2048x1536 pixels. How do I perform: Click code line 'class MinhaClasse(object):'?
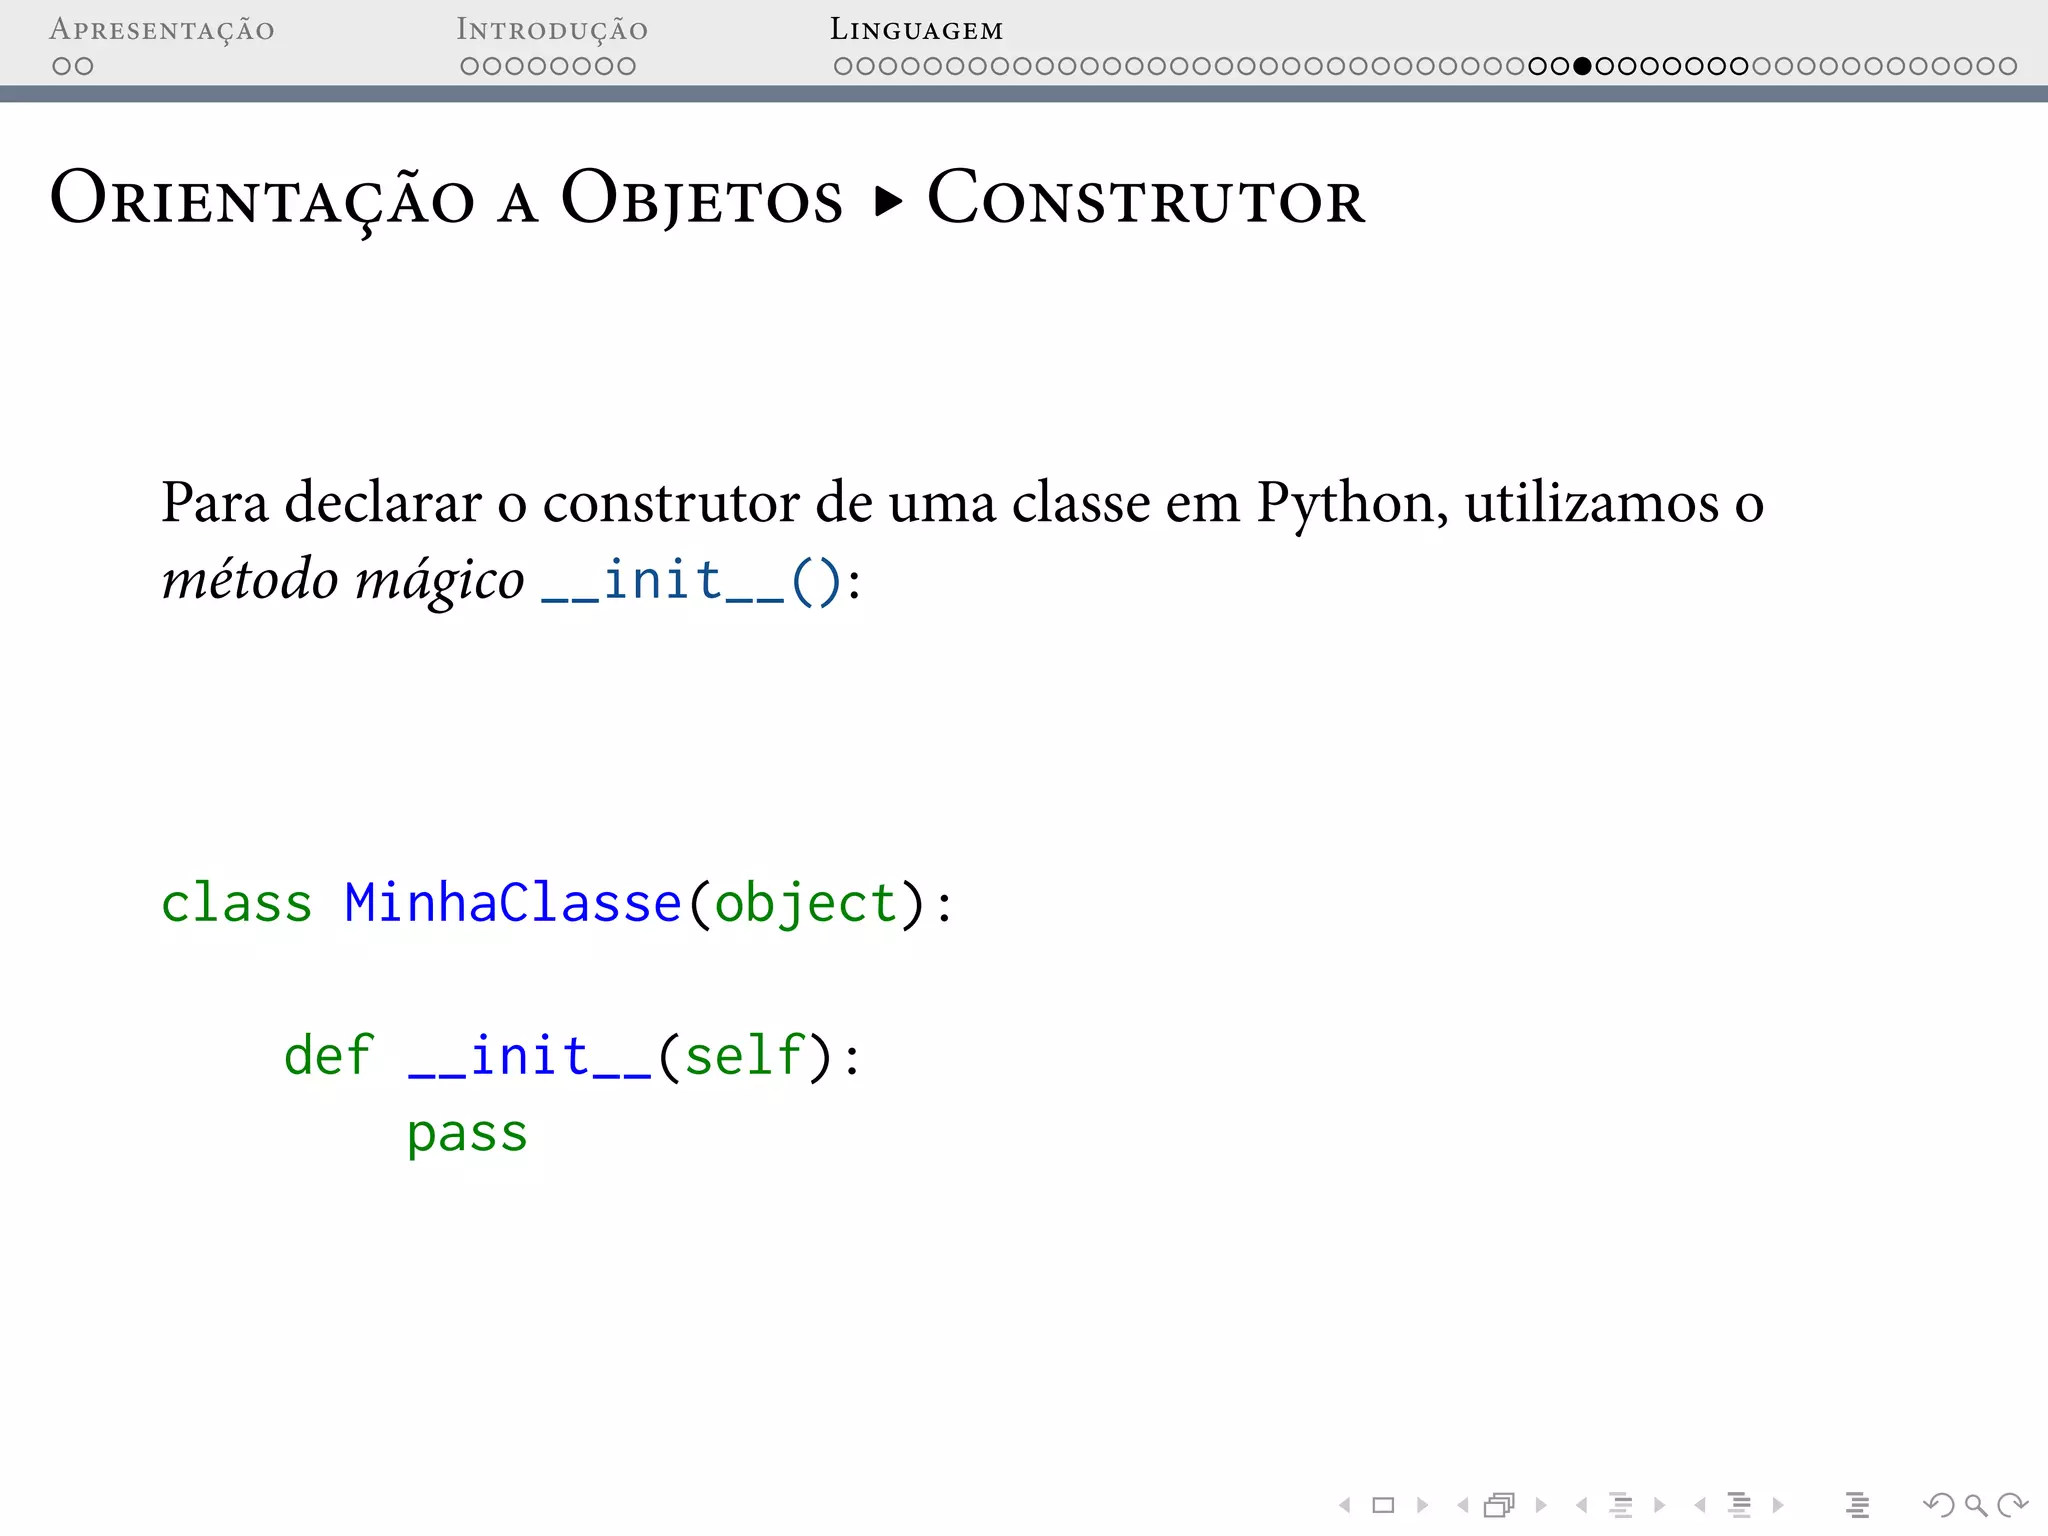pos(558,904)
